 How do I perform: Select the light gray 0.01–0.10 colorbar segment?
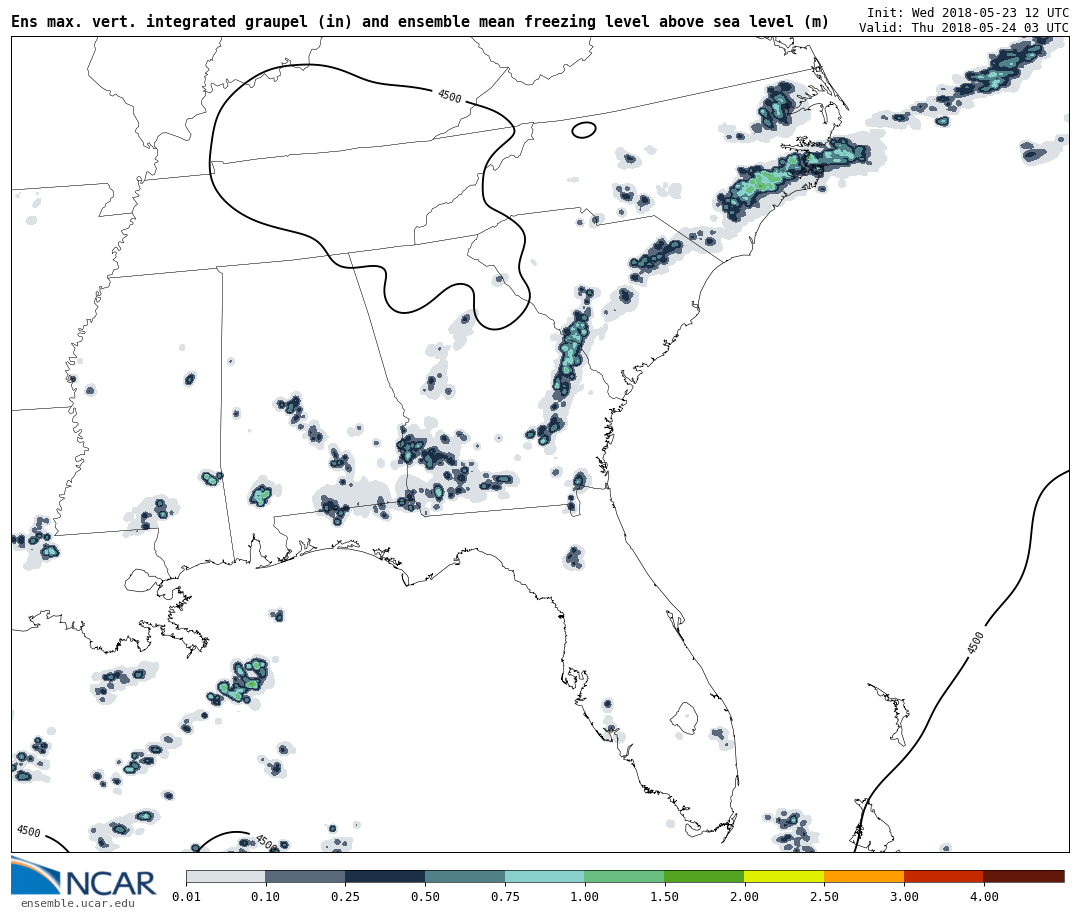pos(225,876)
